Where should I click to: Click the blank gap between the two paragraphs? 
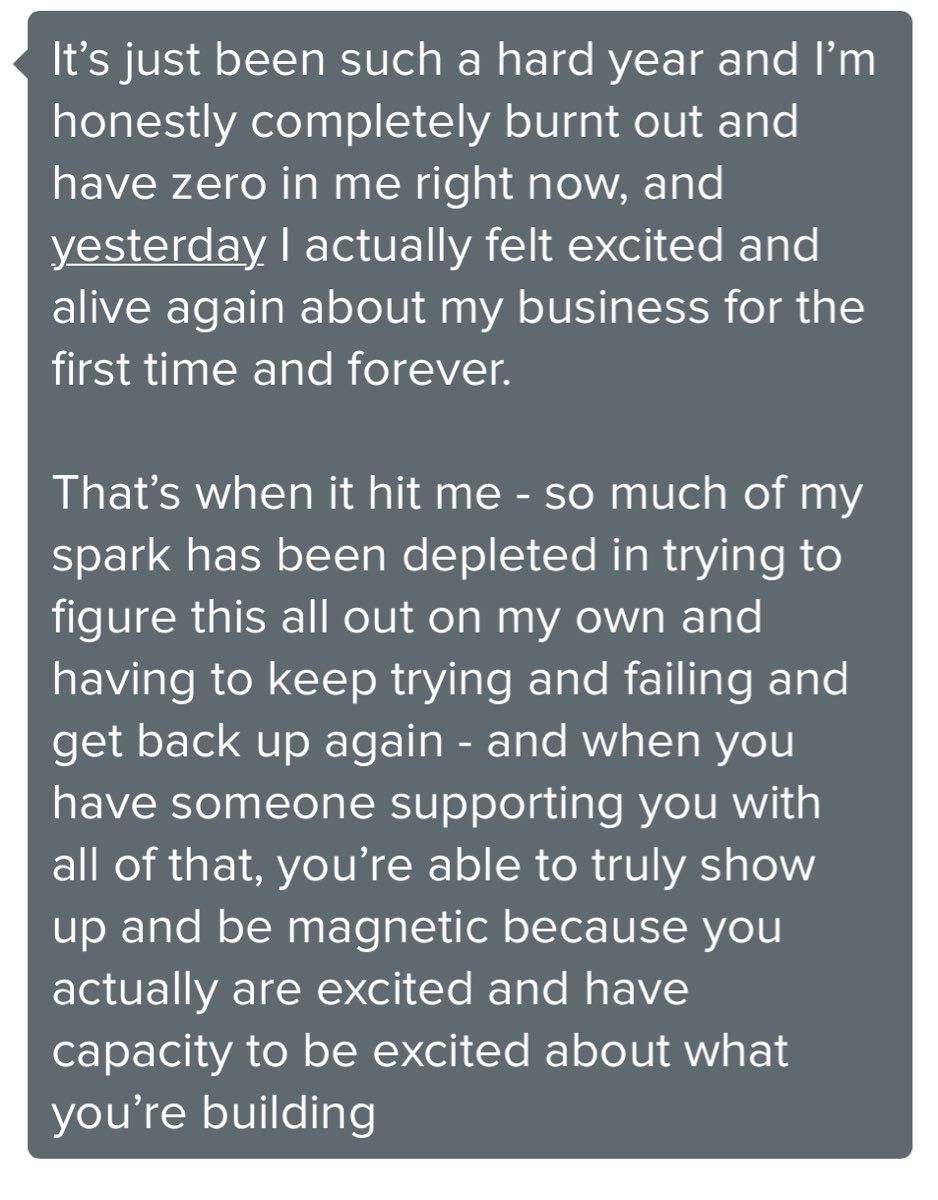469,432
